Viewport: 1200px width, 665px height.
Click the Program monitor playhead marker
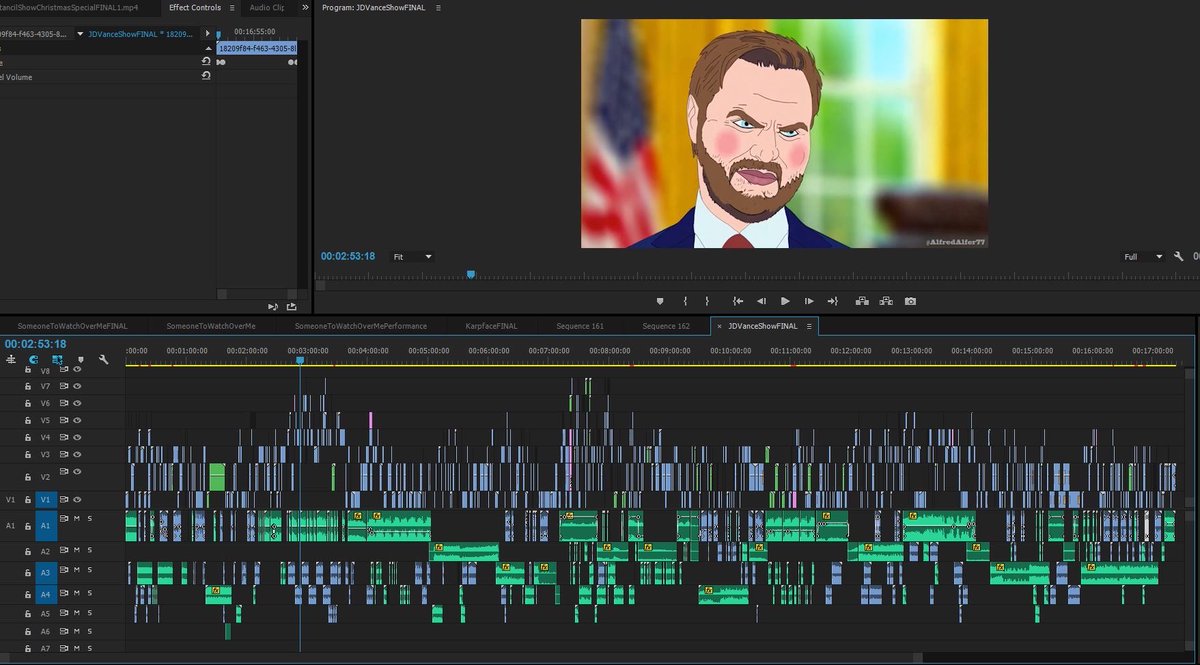coord(471,274)
